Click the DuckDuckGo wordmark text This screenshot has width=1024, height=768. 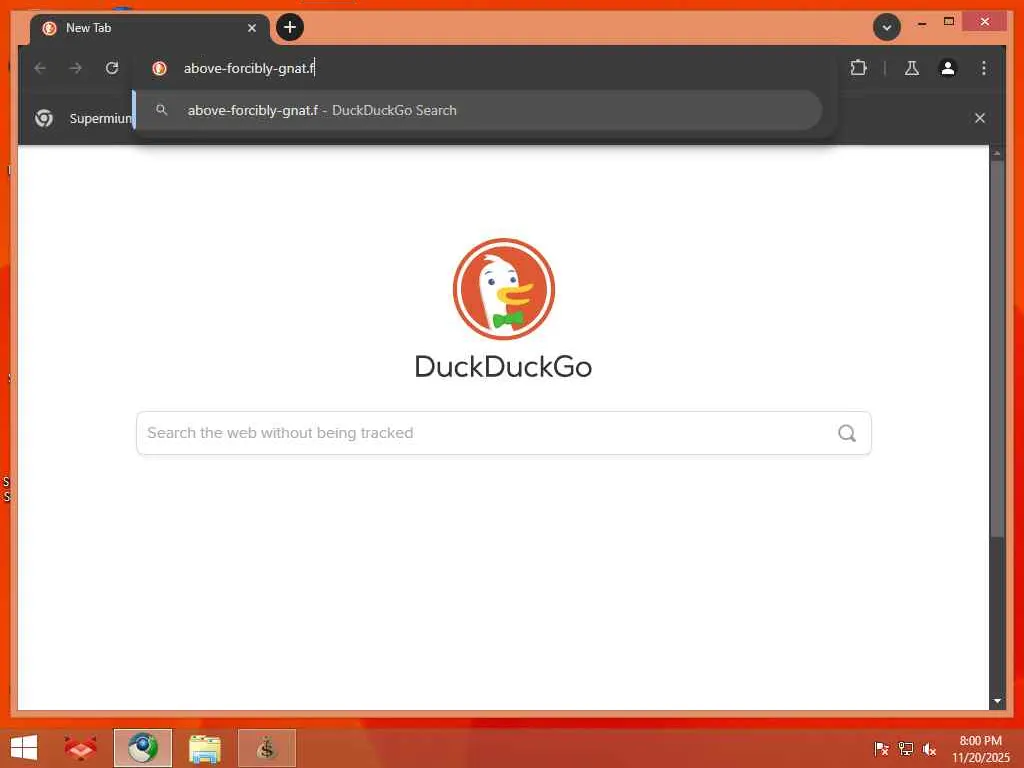(504, 366)
